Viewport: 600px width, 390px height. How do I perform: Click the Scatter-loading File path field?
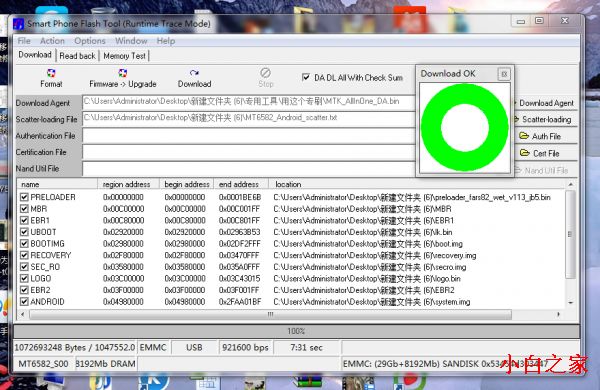tap(249, 119)
